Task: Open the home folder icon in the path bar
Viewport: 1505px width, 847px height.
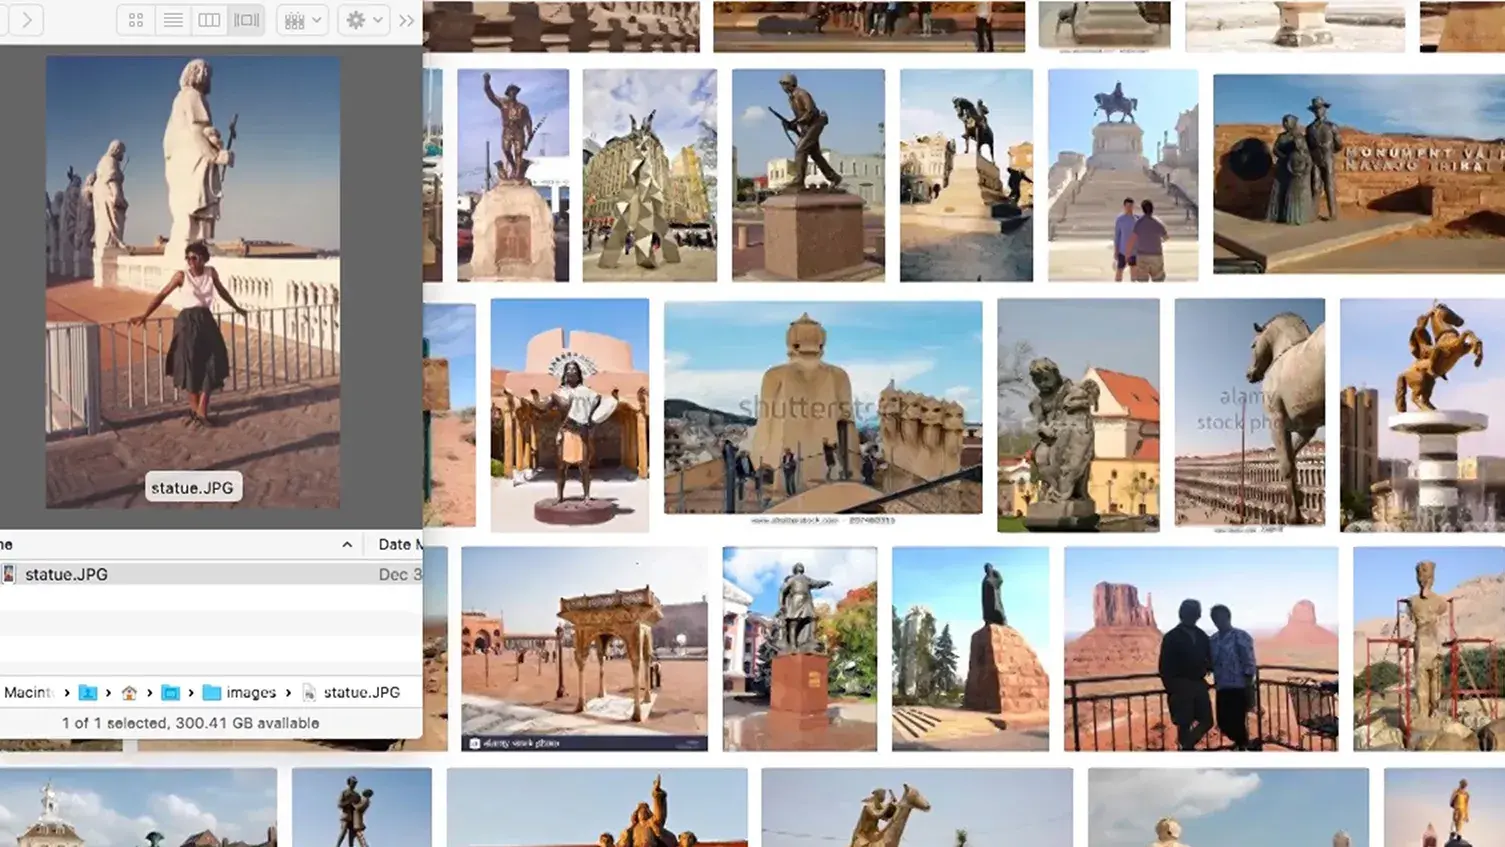Action: [130, 692]
